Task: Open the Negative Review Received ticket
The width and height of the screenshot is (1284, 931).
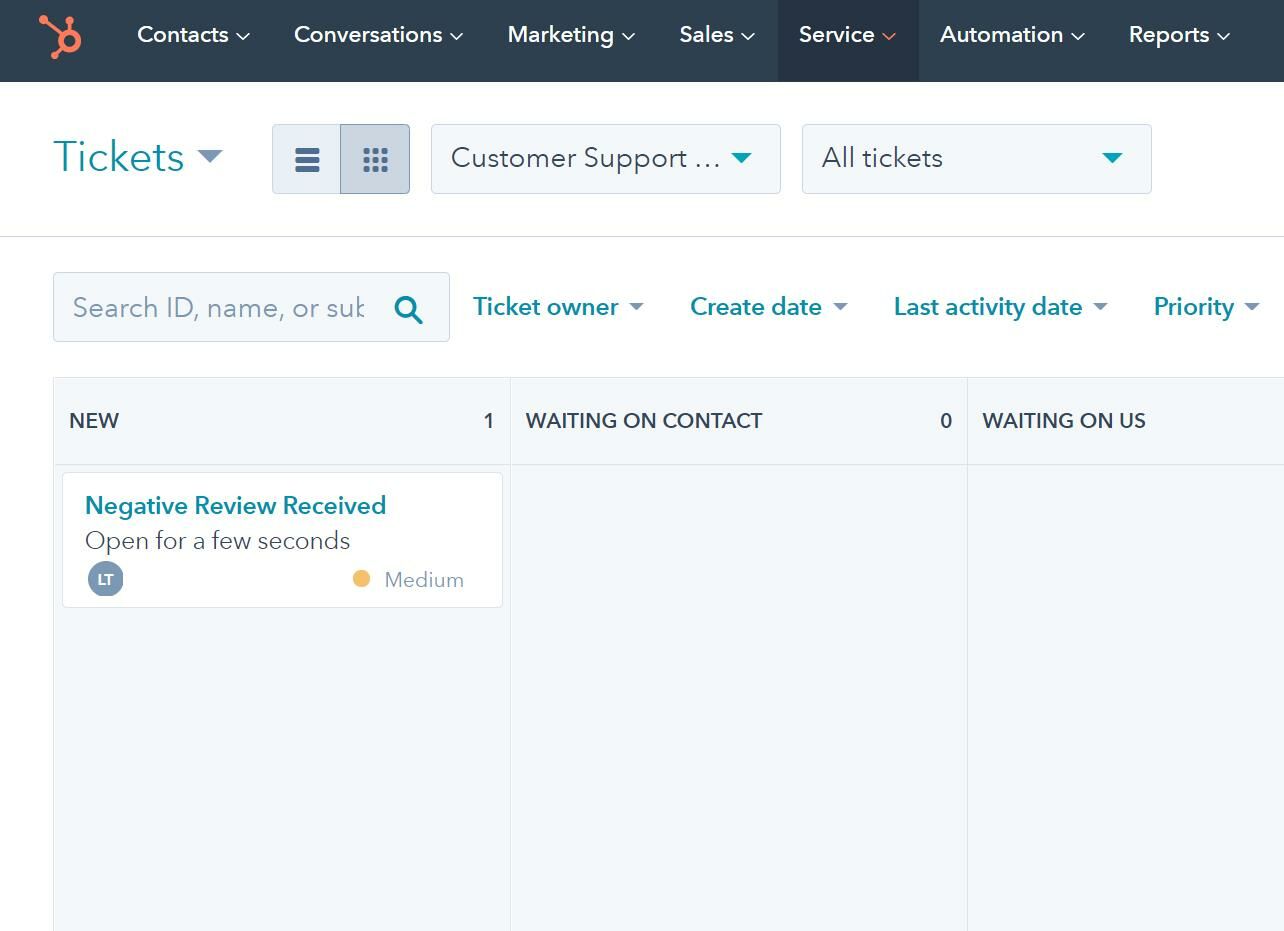Action: click(235, 506)
